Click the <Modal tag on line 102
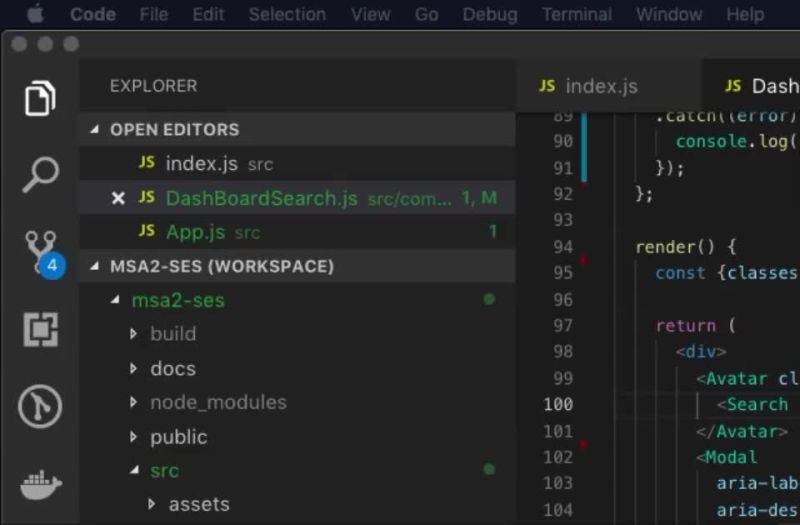 pos(727,457)
